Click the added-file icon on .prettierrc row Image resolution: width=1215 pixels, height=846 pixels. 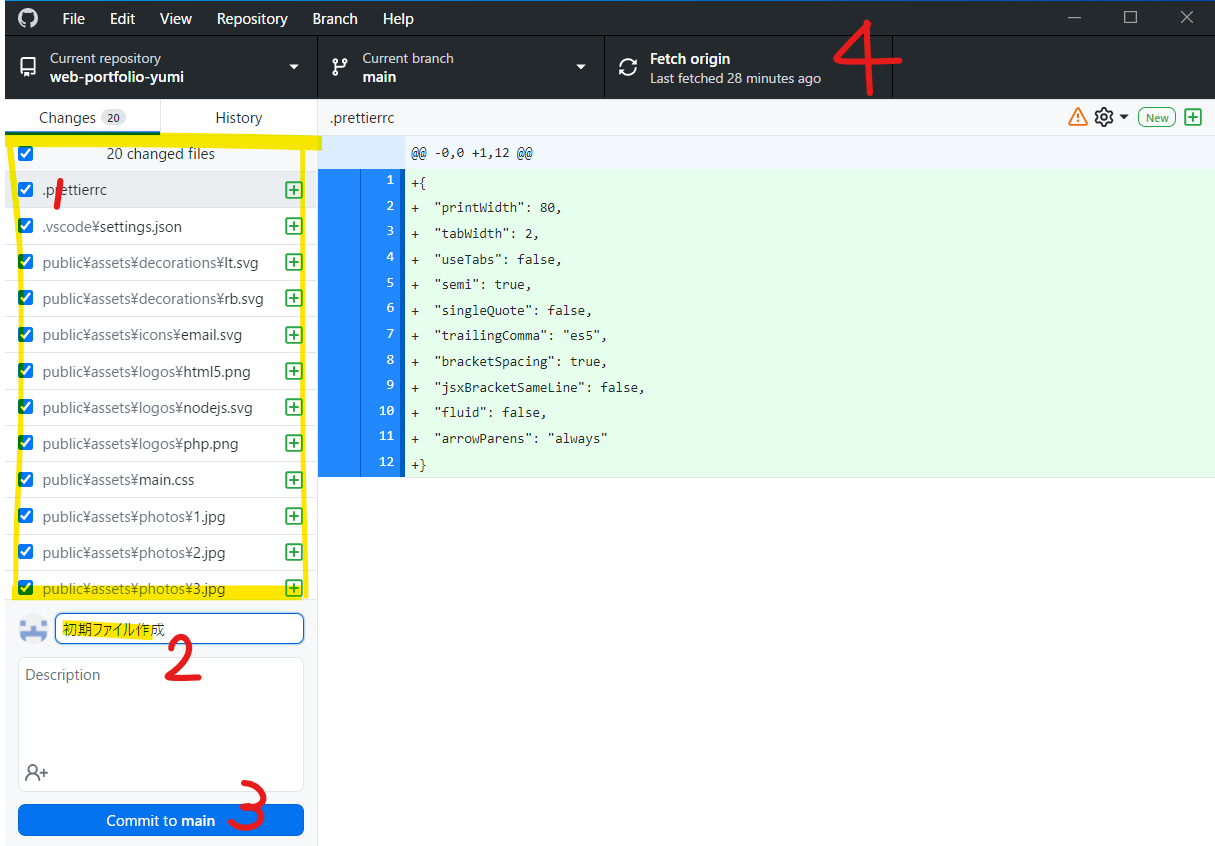pyautogui.click(x=294, y=190)
